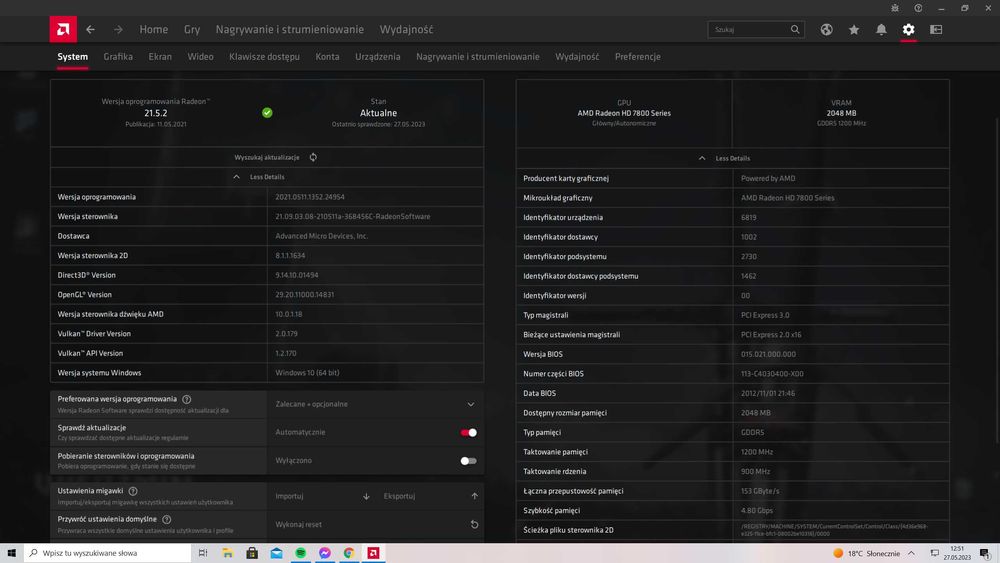Open Gry menu item

192,29
